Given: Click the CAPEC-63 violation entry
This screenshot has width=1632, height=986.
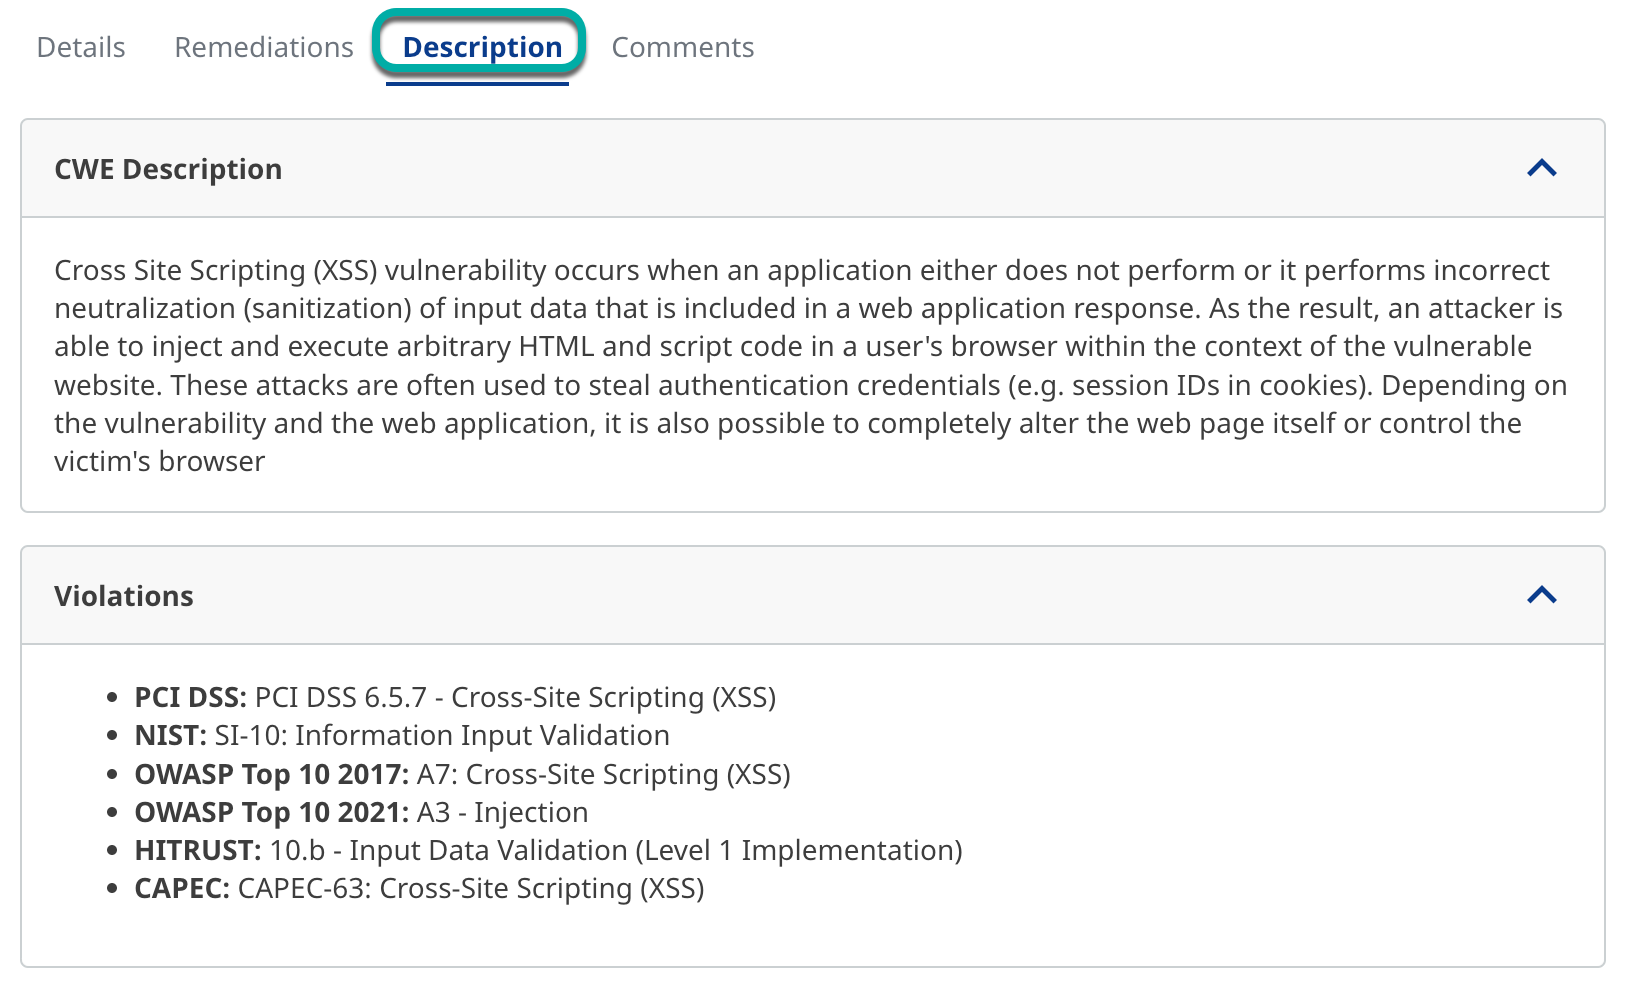Looking at the screenshot, I should pos(470,888).
